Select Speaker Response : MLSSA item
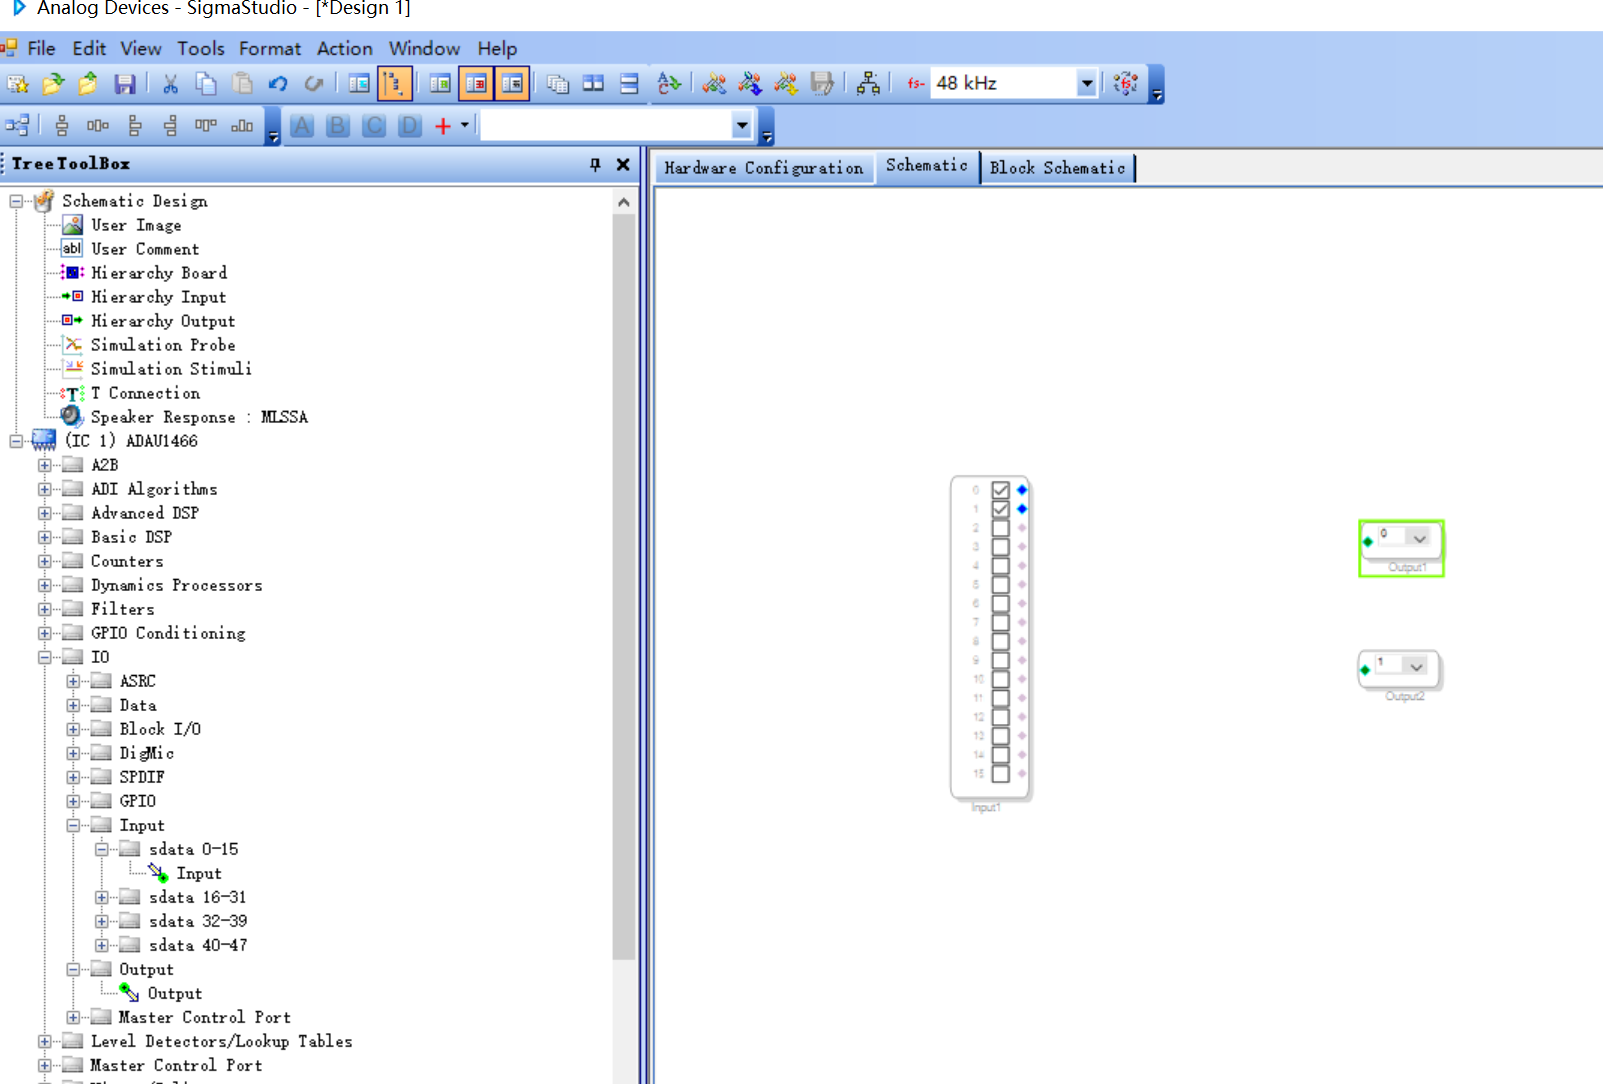1603x1084 pixels. (x=199, y=417)
